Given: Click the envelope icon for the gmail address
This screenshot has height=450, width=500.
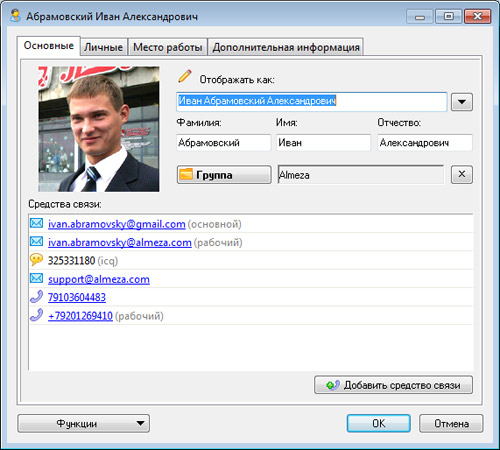Looking at the screenshot, I should 36,223.
